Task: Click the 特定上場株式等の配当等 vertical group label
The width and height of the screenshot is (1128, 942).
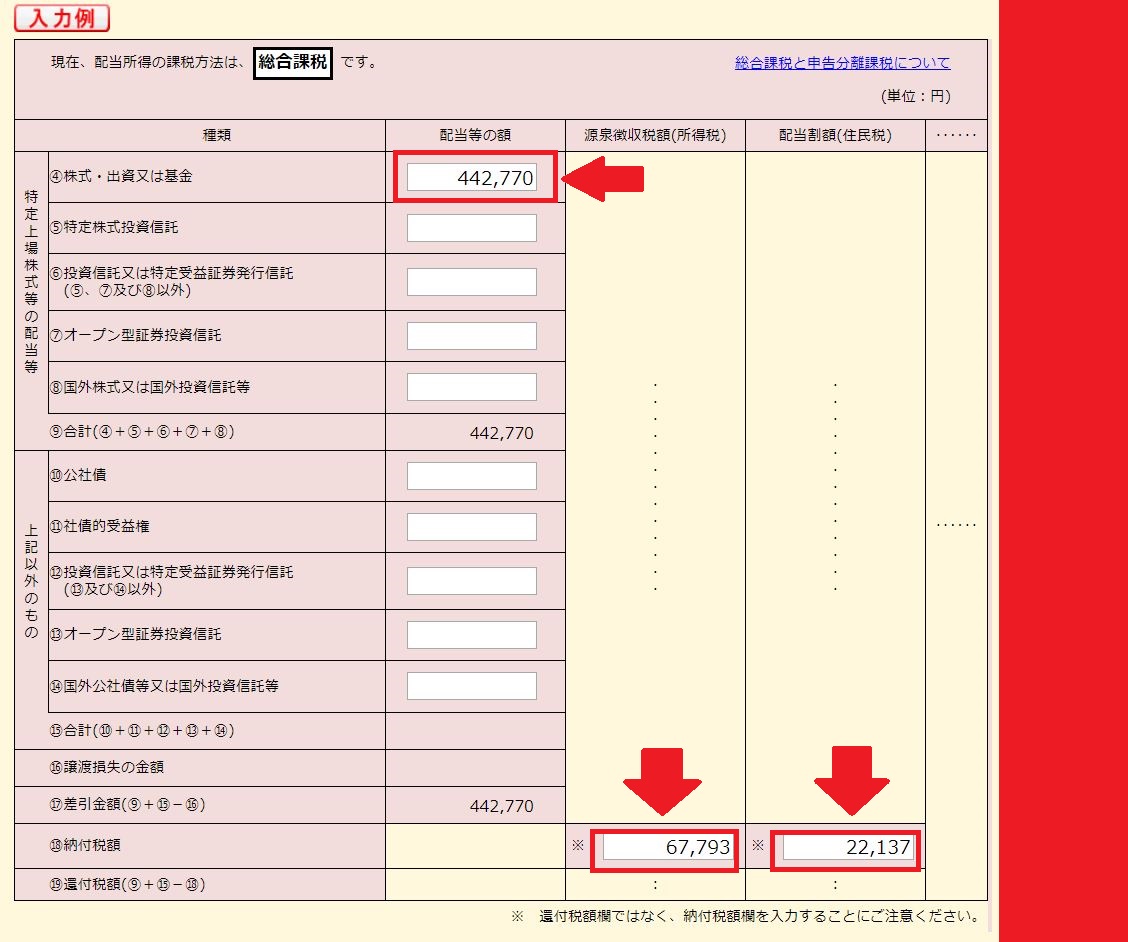Action: coord(31,281)
